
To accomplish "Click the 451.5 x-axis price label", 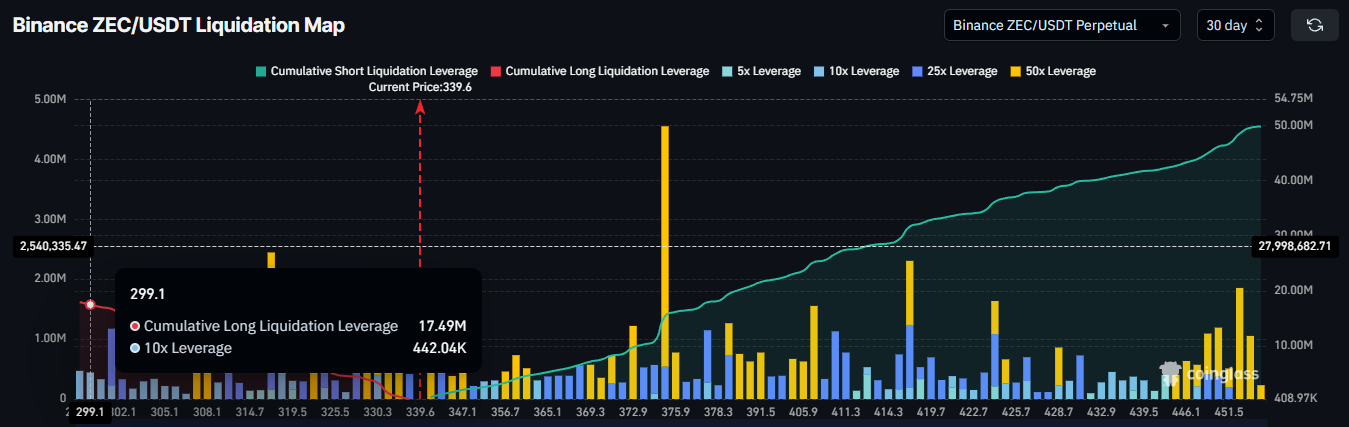I will tap(1228, 411).
